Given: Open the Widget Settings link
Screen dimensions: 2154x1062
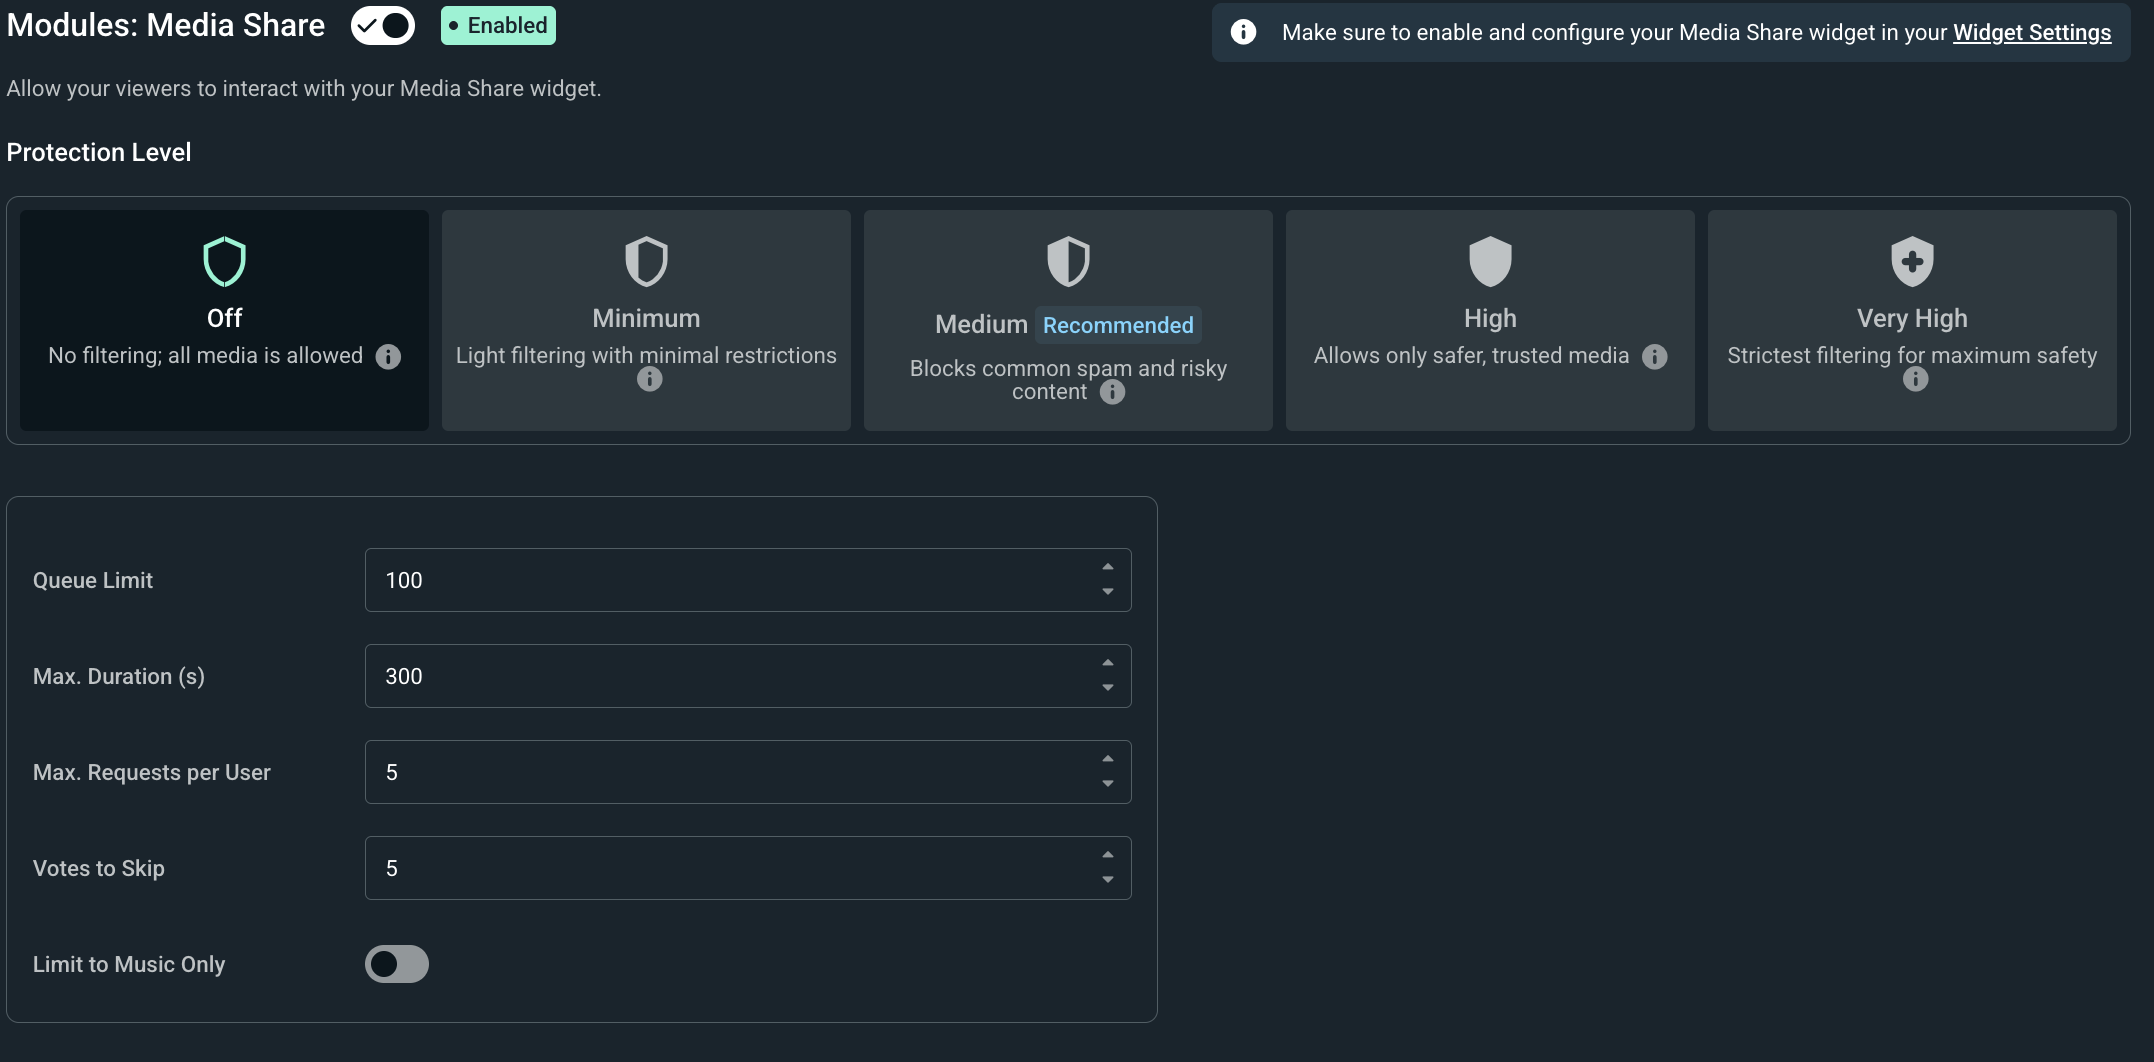Looking at the screenshot, I should tap(2032, 32).
